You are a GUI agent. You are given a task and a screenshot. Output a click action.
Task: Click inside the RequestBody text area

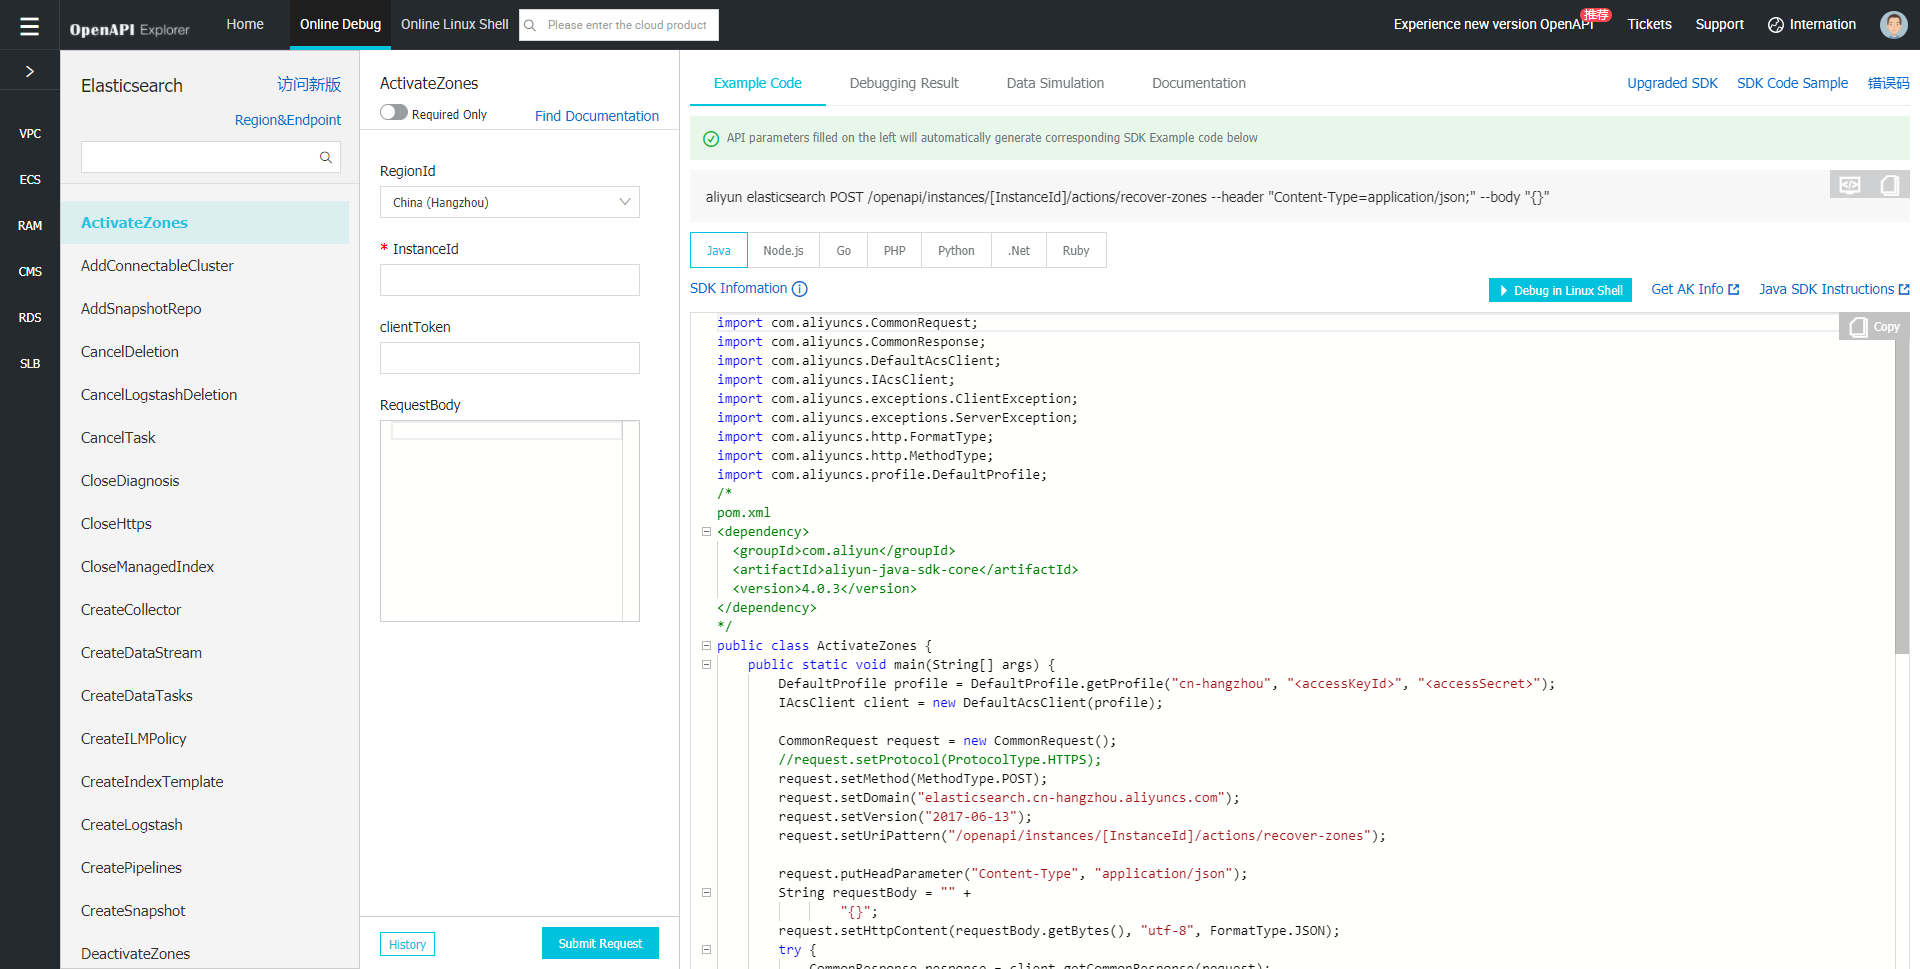(x=510, y=521)
